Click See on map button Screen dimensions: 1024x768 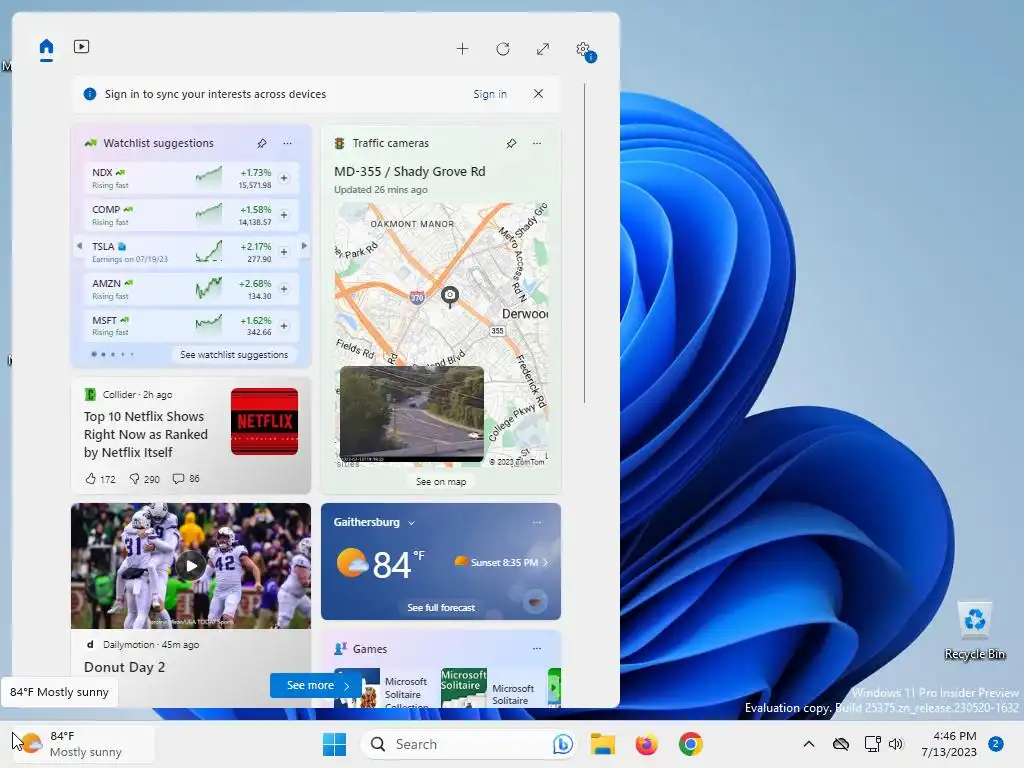click(x=441, y=481)
